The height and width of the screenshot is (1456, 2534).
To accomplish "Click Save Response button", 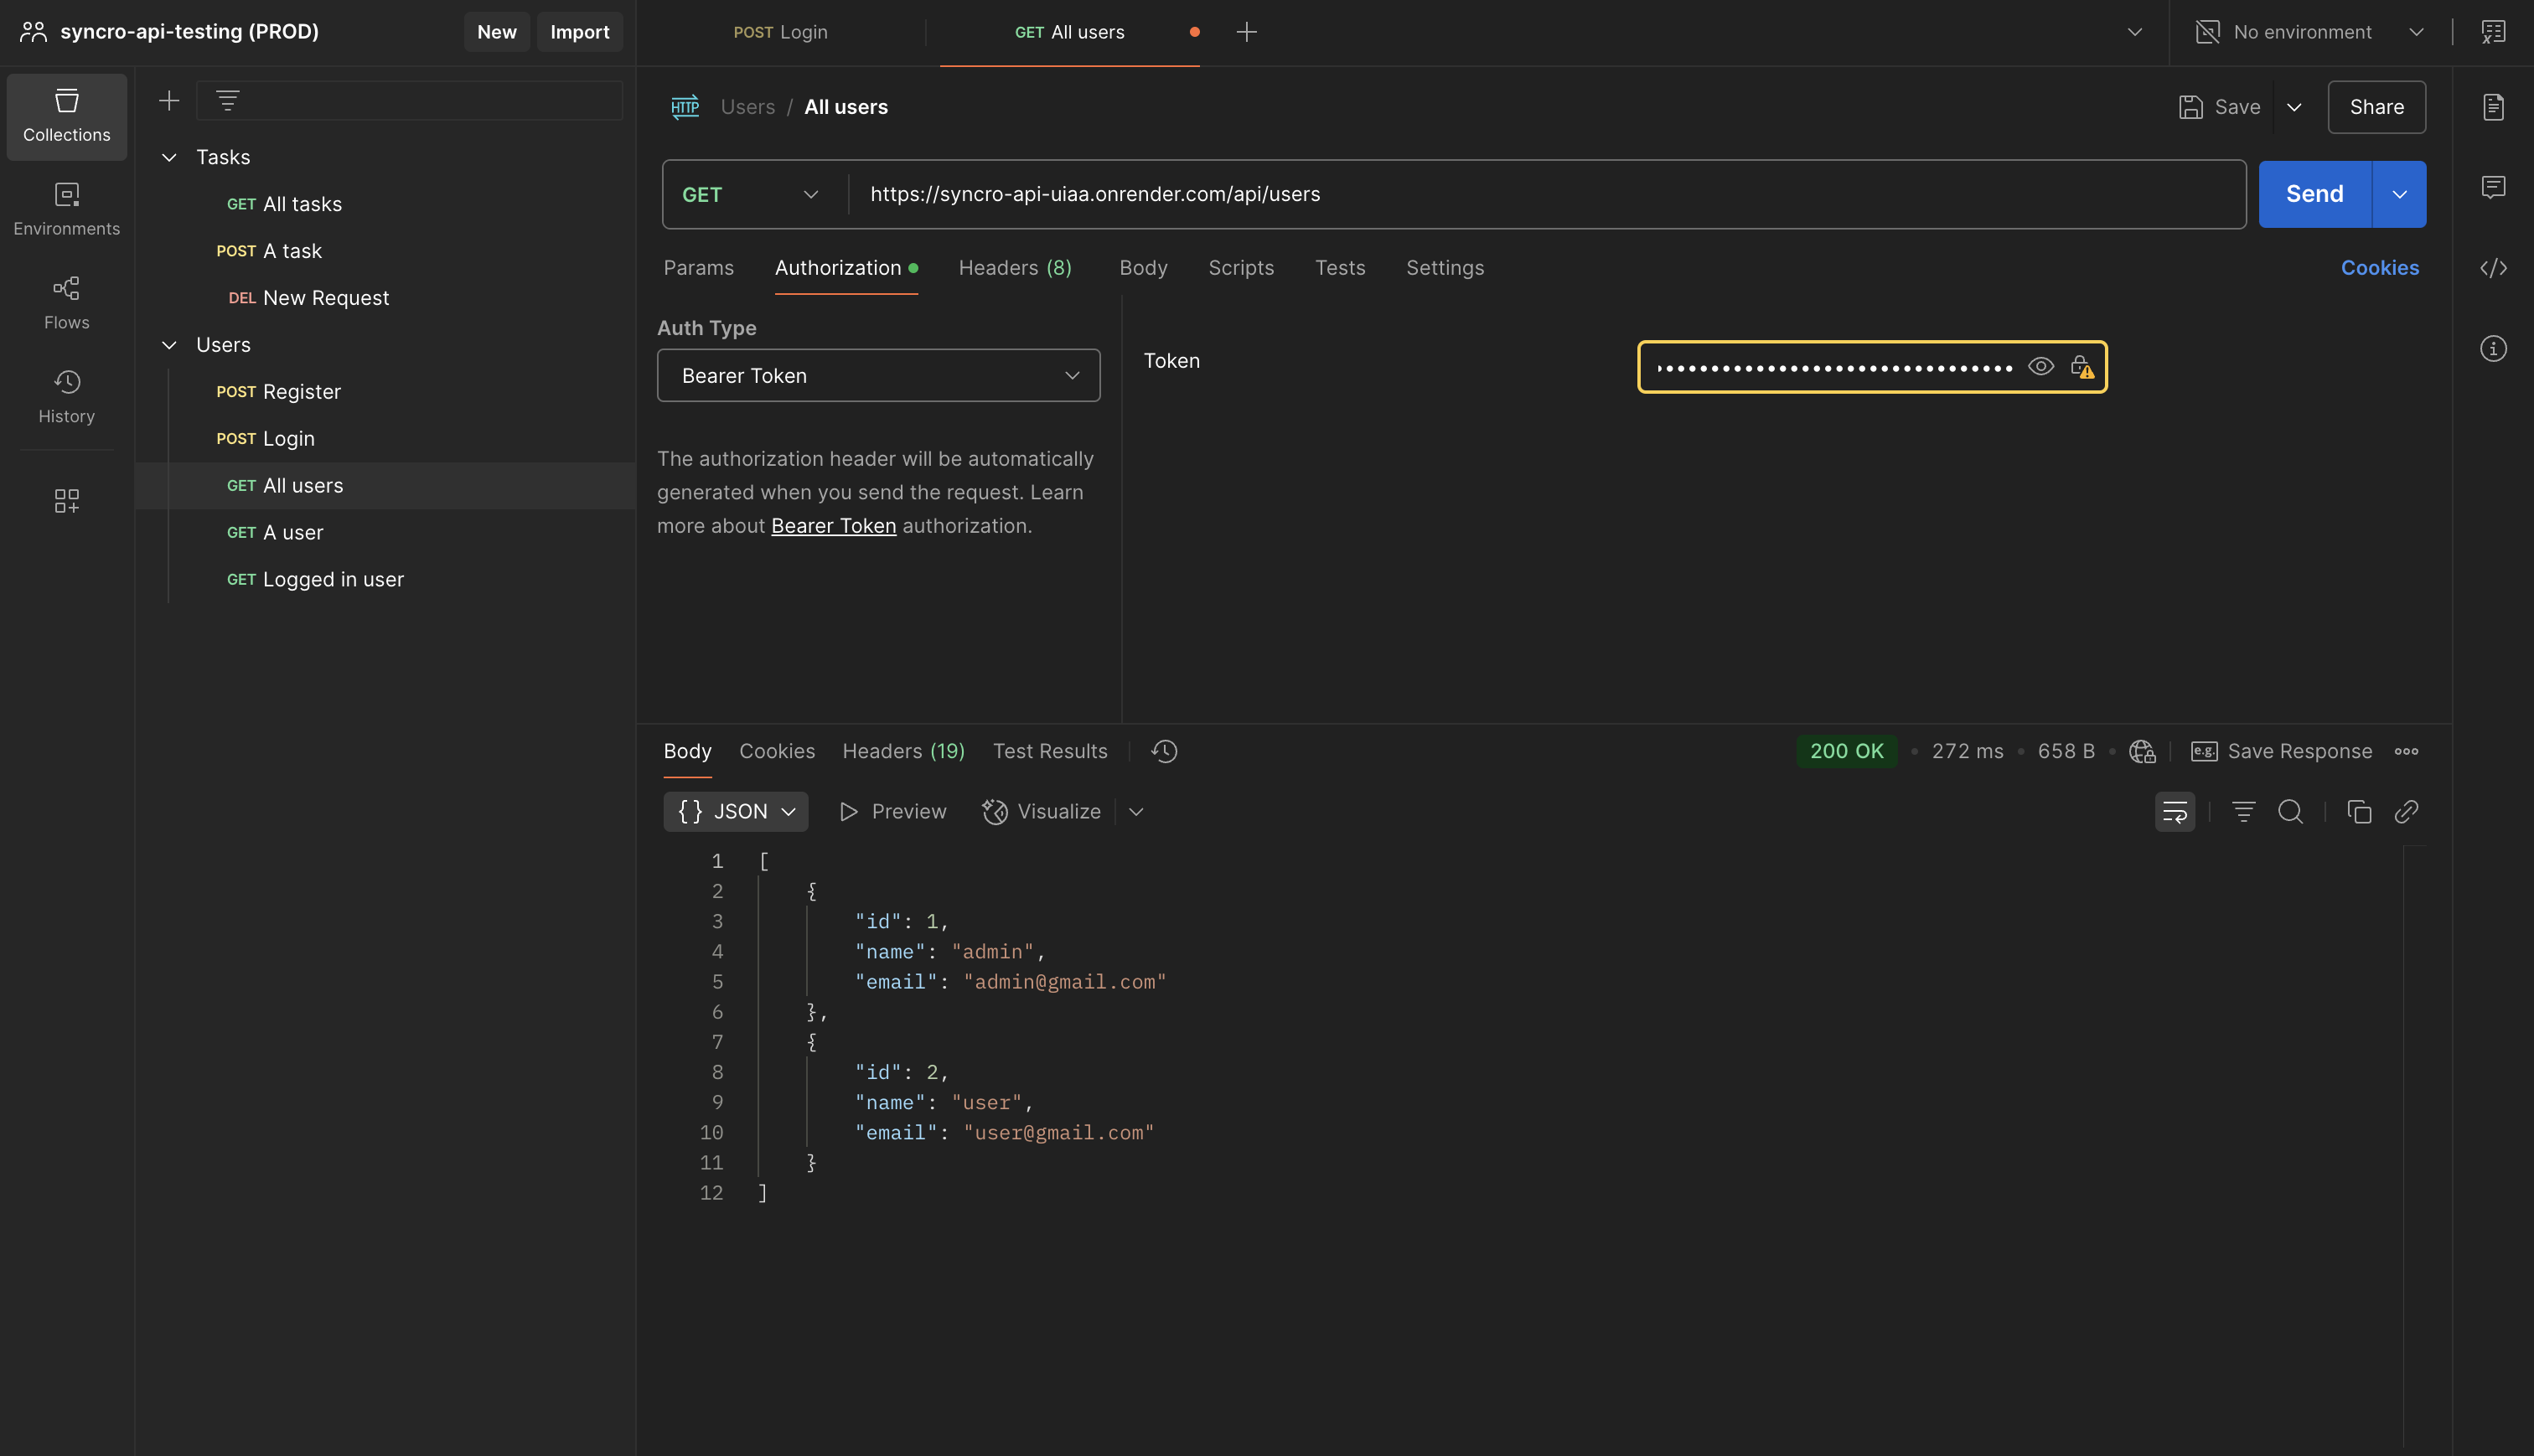I will click(x=2281, y=751).
